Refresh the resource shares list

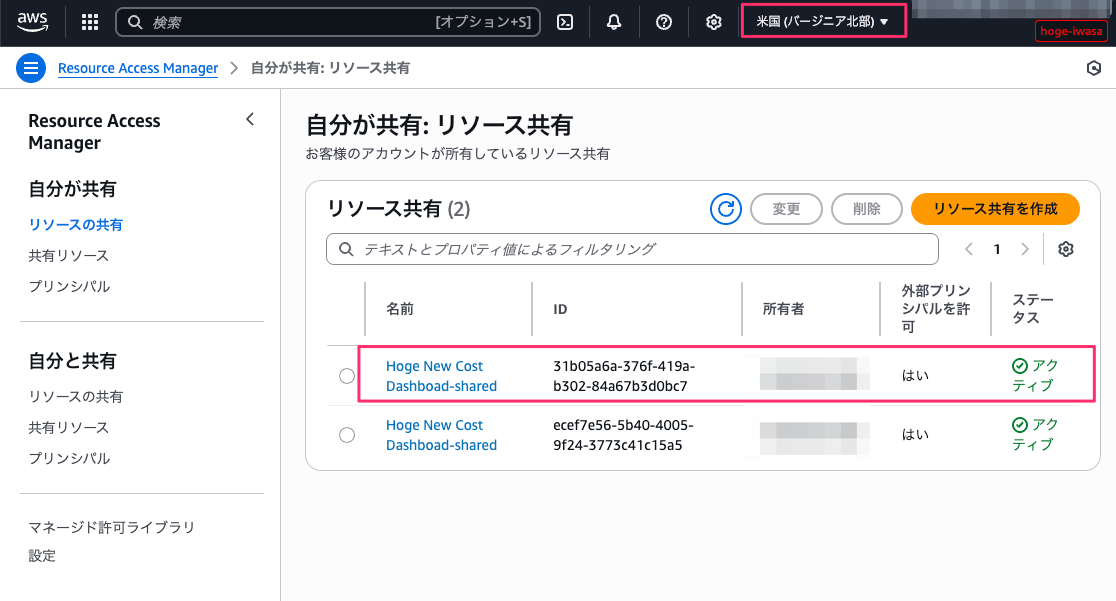725,209
